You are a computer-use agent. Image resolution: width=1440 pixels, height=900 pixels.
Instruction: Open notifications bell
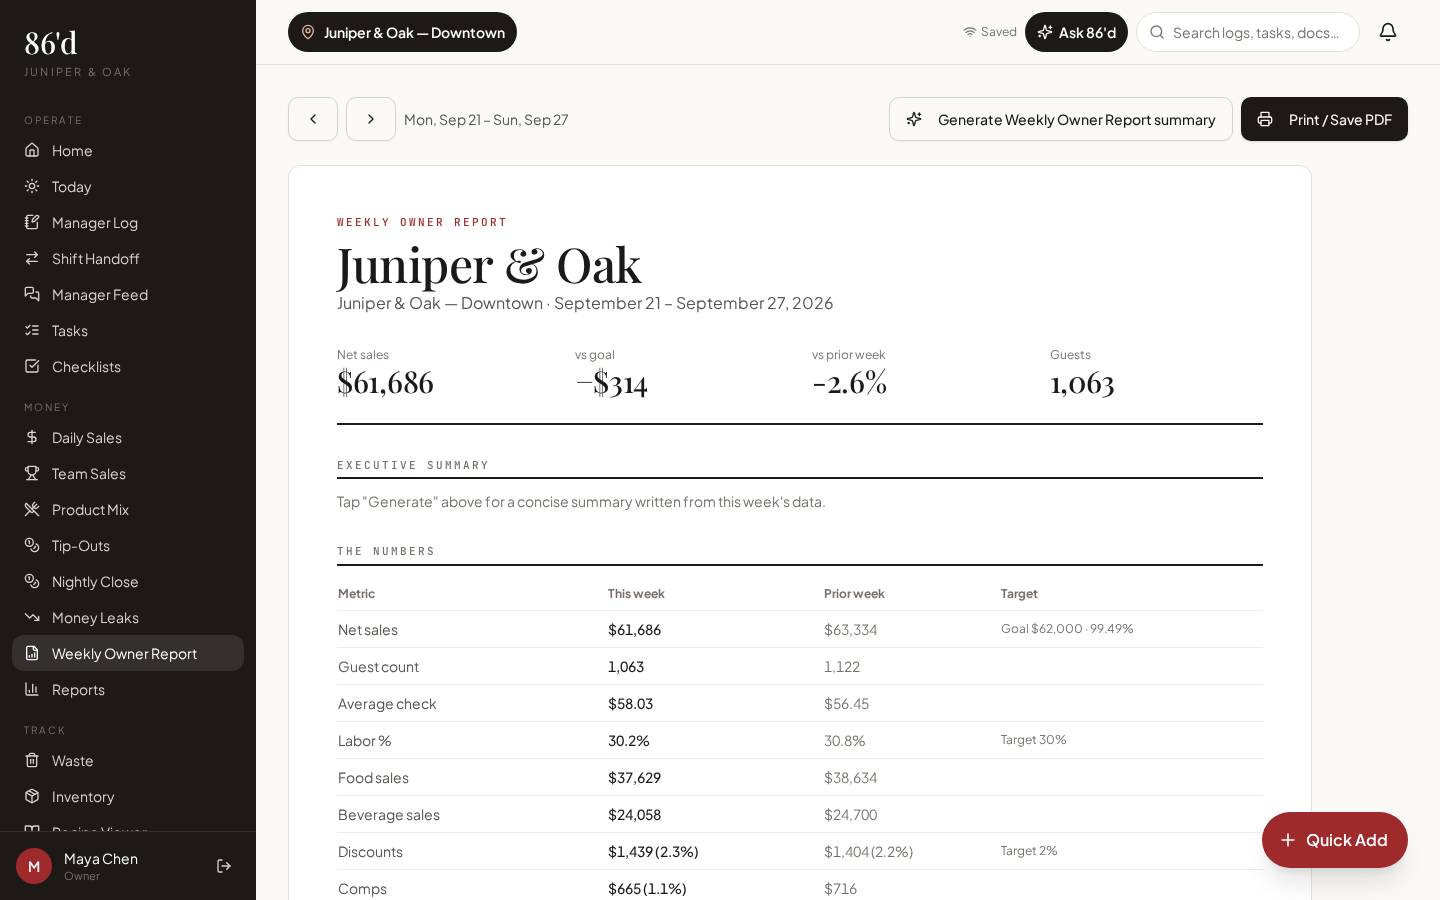tap(1388, 32)
